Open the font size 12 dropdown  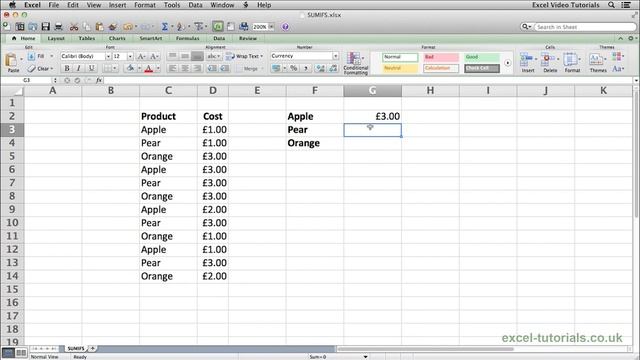(130, 56)
